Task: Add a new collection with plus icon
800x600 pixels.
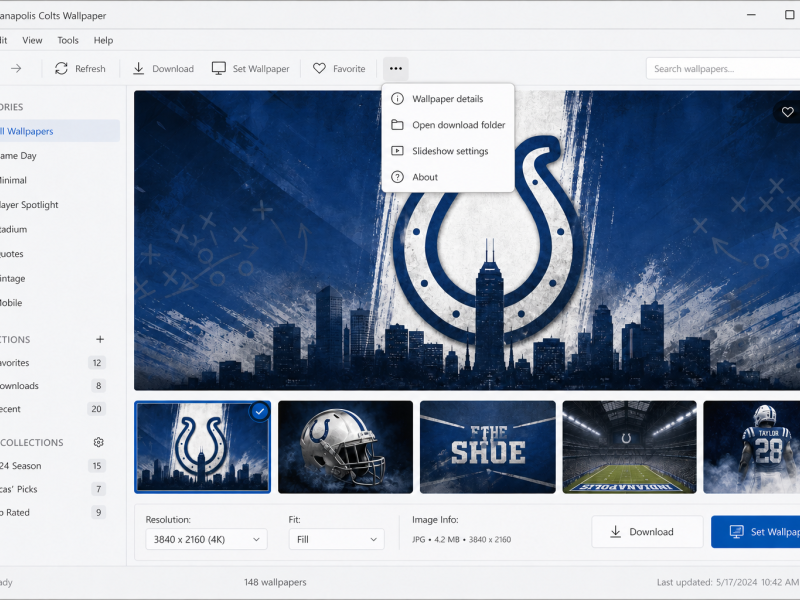Action: [x=100, y=339]
